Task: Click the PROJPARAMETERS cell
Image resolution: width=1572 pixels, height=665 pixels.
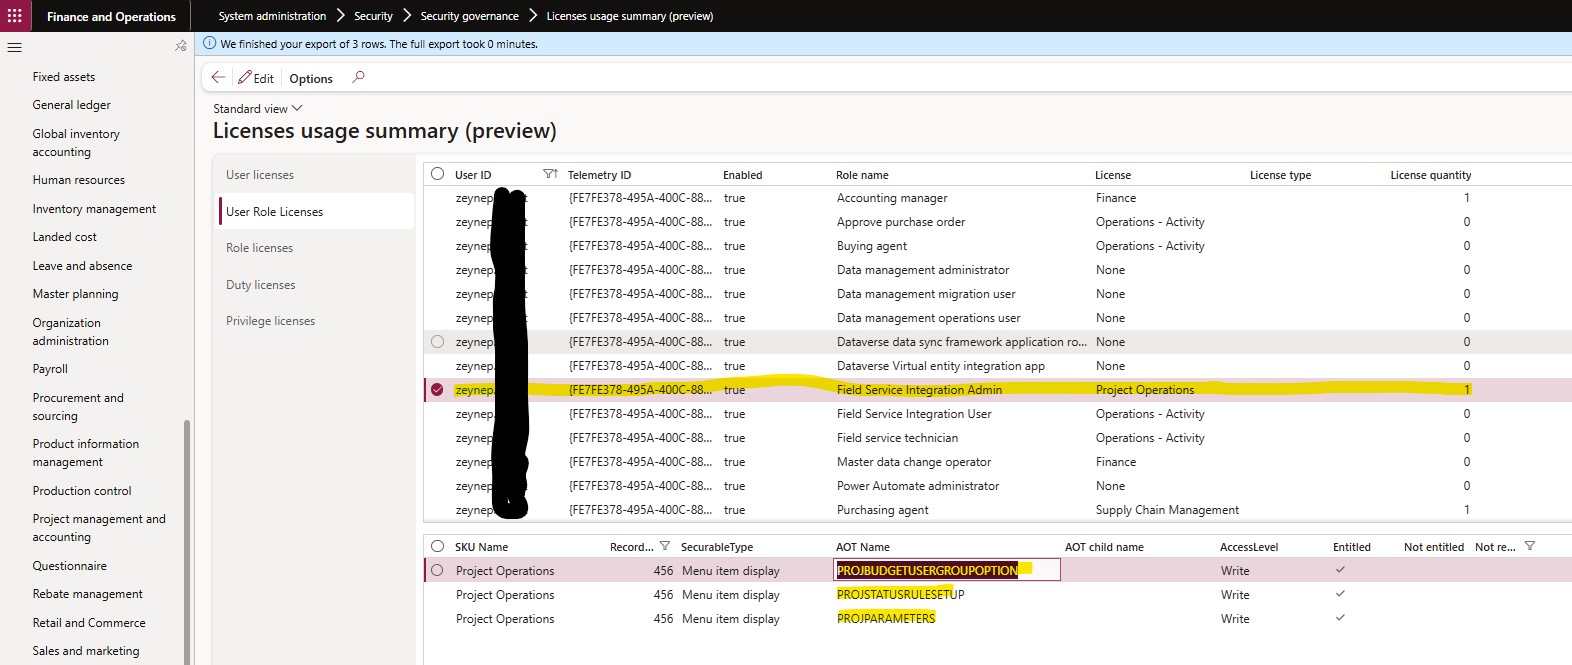Action: pyautogui.click(x=886, y=618)
